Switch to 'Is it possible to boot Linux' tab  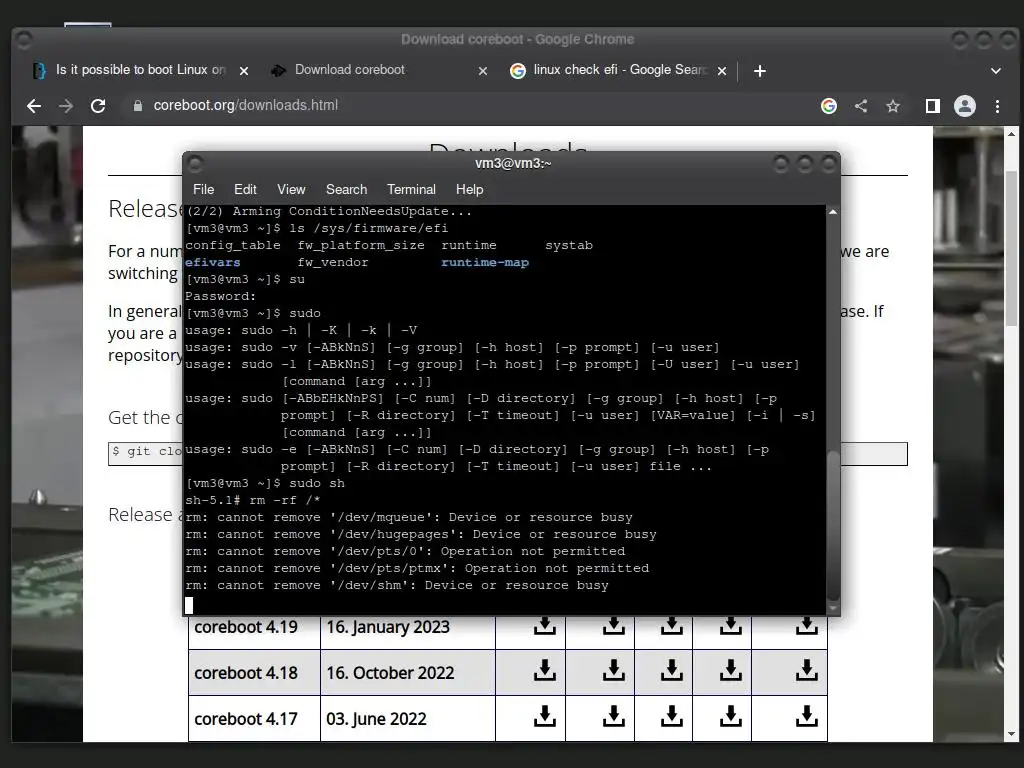[x=140, y=70]
